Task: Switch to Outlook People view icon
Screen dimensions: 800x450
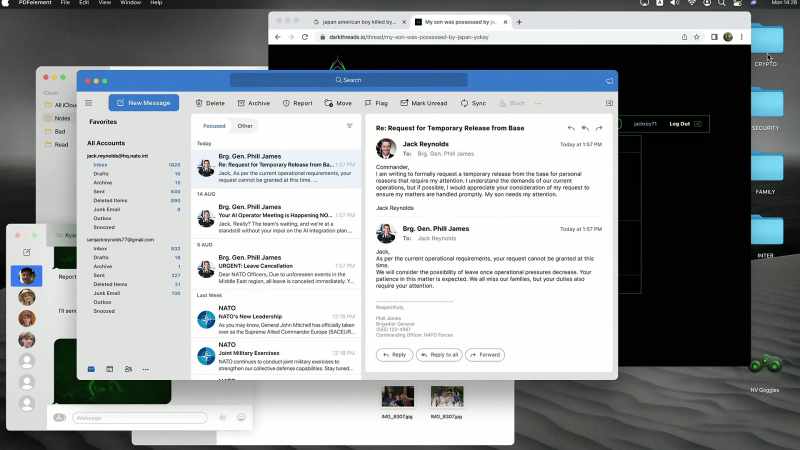Action: coord(128,369)
